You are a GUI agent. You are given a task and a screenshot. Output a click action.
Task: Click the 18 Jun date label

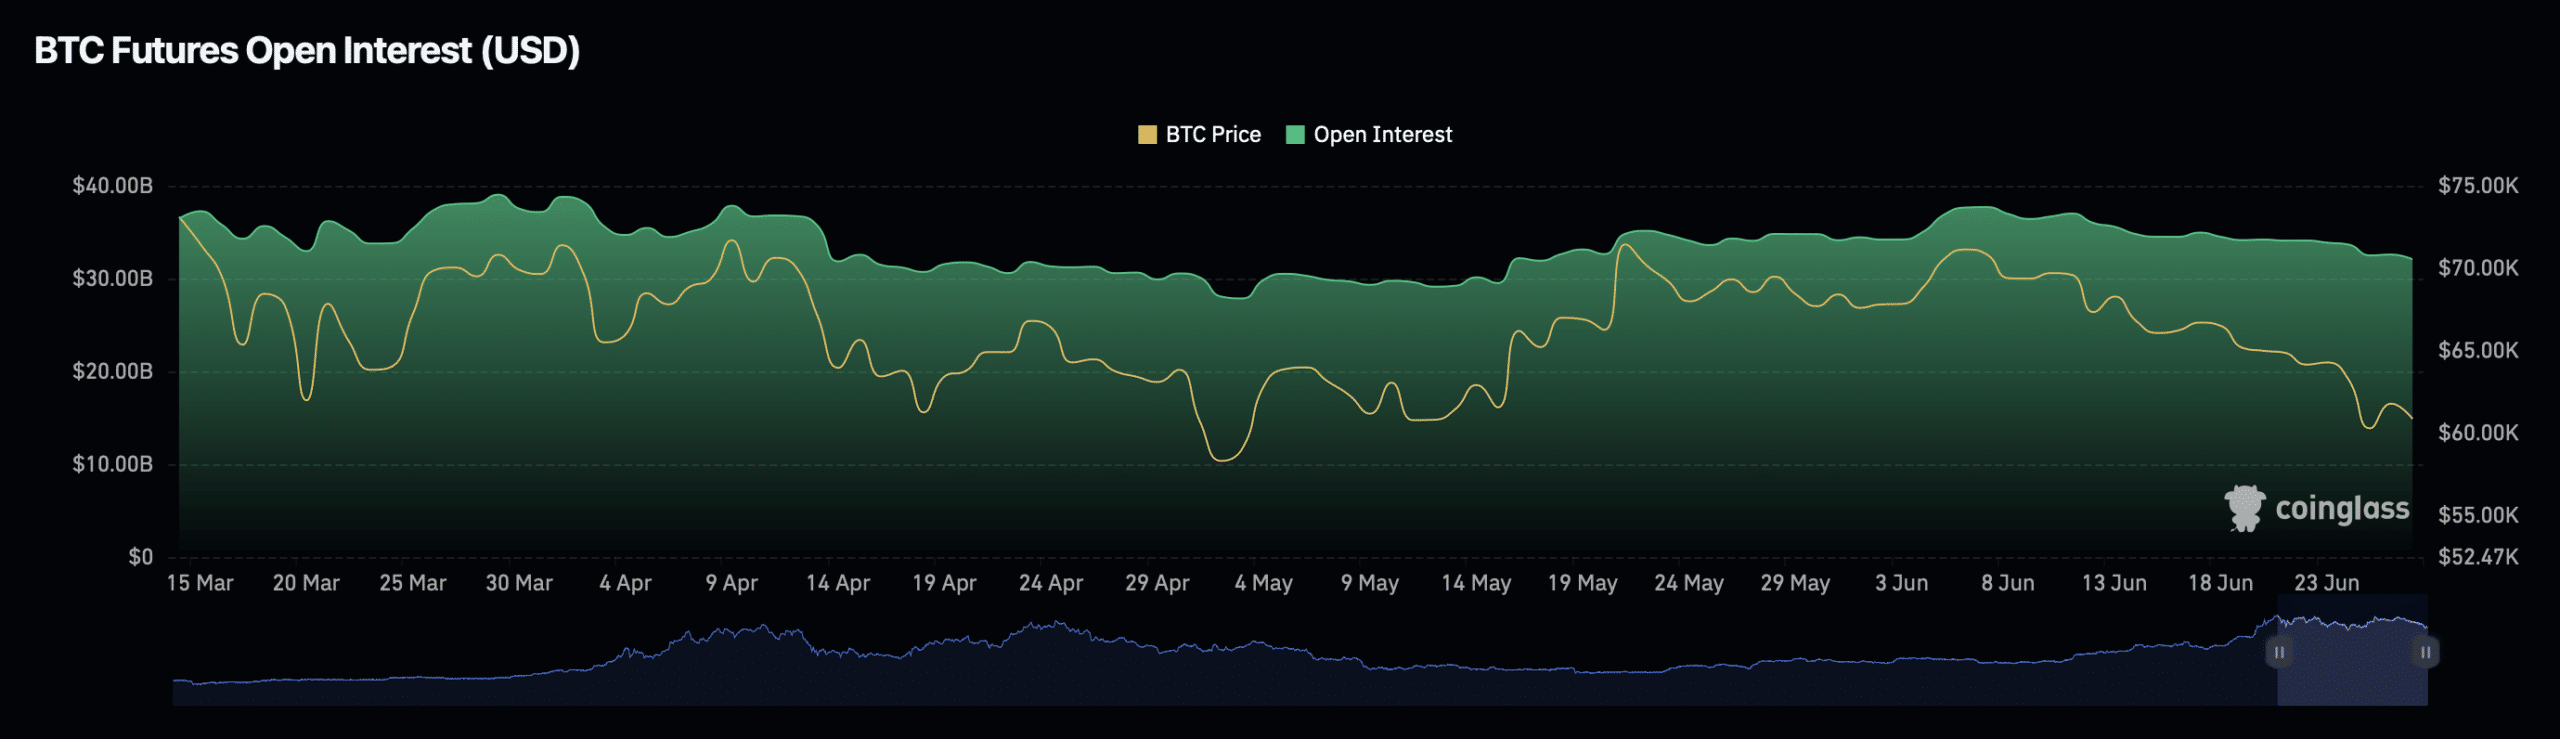2220,583
